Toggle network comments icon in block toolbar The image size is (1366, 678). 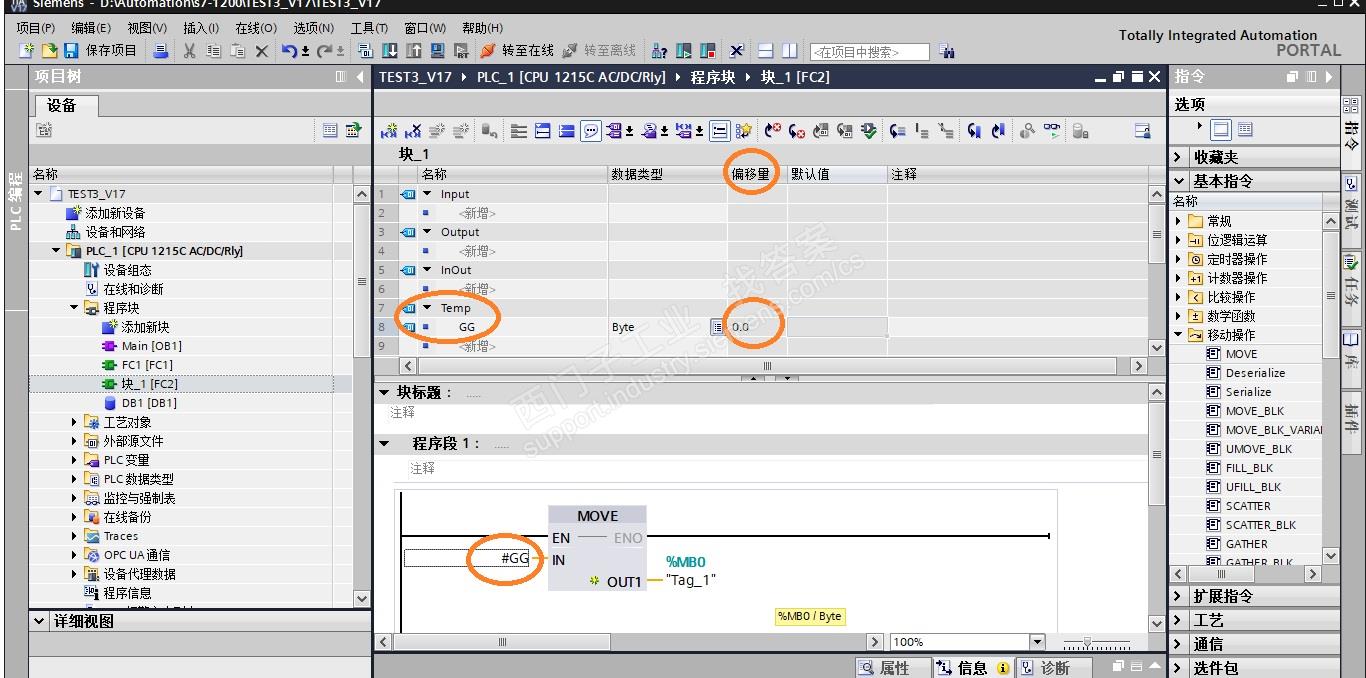(x=591, y=131)
